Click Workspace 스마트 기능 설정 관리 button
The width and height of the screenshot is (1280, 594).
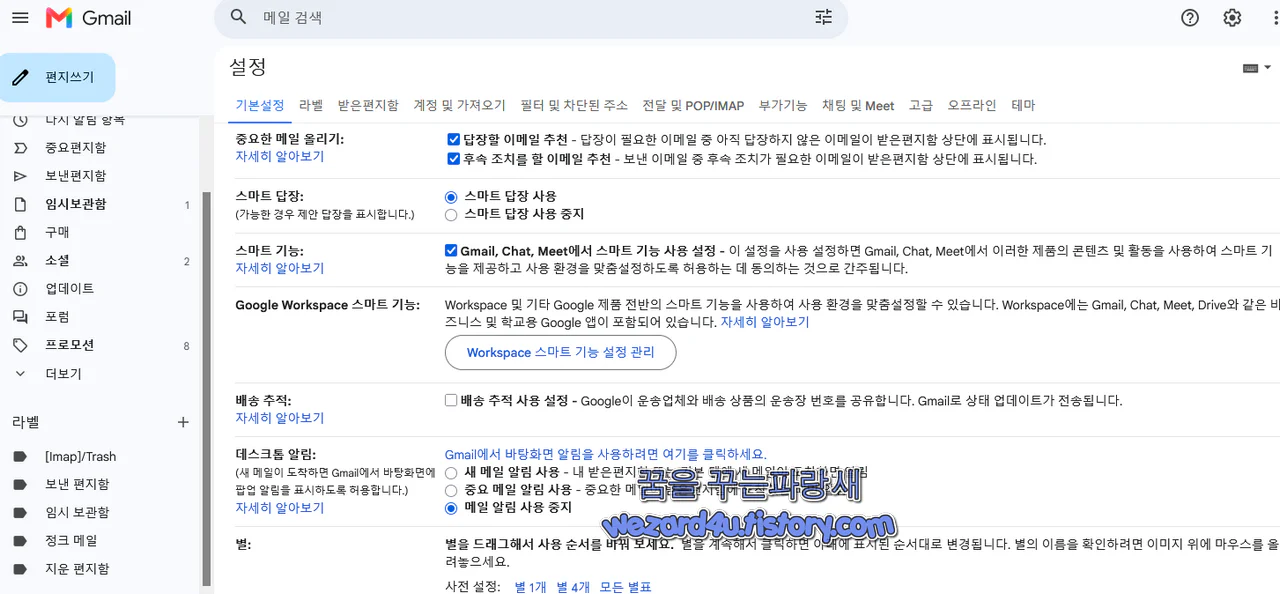click(x=560, y=352)
